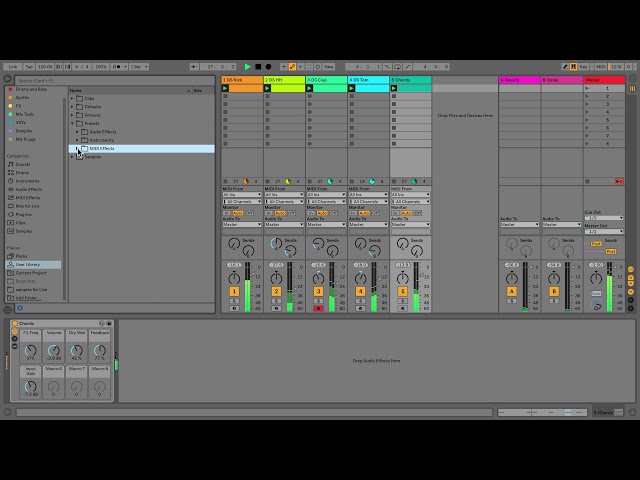
Task: Open track 1 MIDI From All Ins dropdown
Action: (x=242, y=195)
